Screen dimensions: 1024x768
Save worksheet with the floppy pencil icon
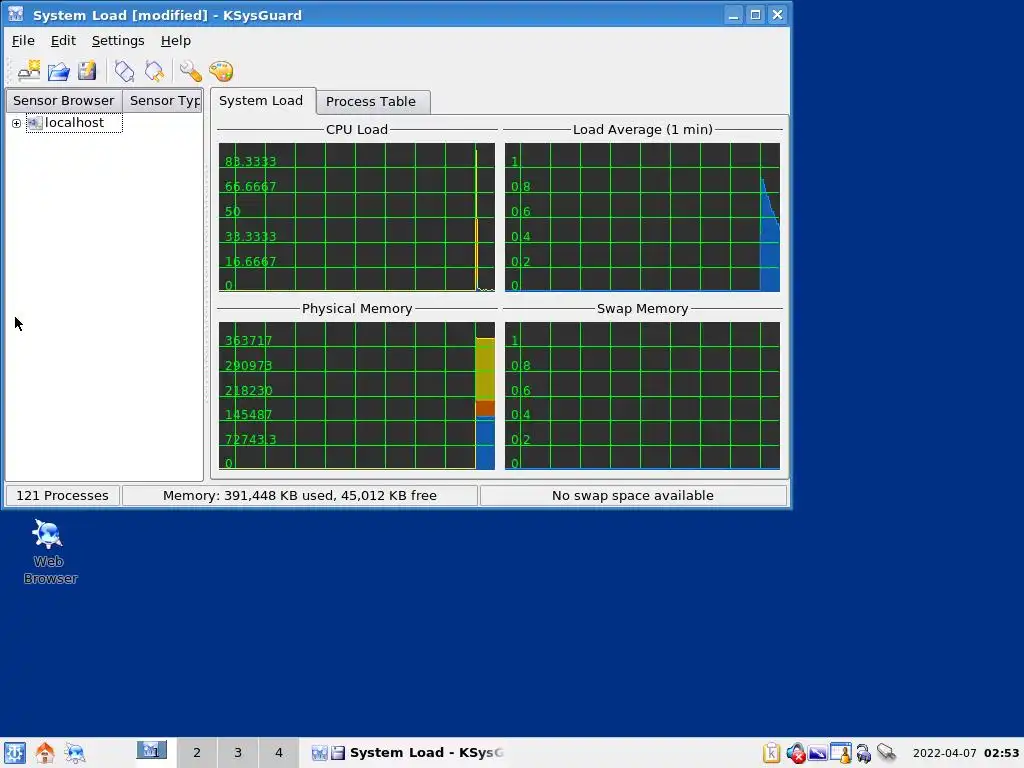point(87,71)
